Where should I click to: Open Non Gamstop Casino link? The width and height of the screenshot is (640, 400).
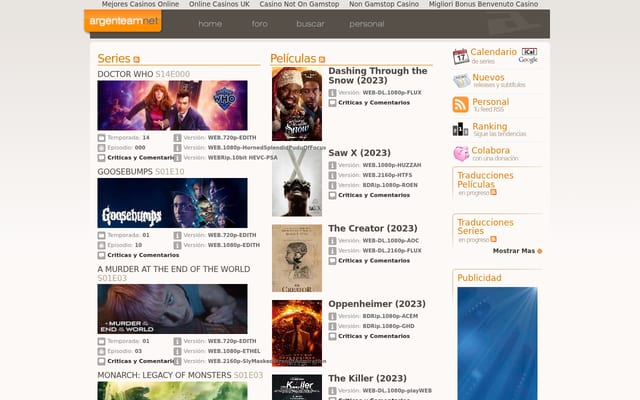point(384,4)
